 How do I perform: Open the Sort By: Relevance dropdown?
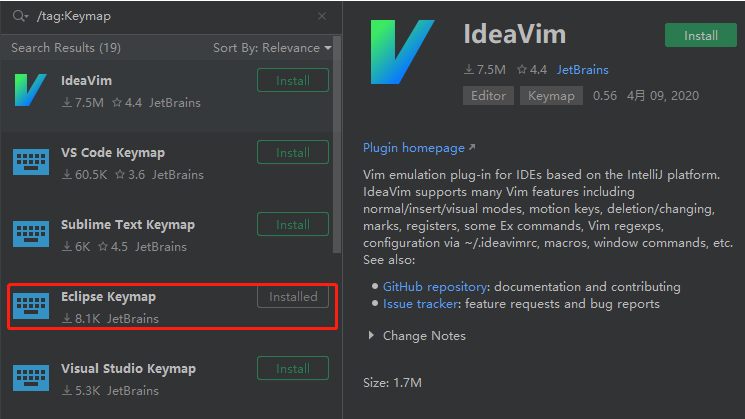[272, 48]
